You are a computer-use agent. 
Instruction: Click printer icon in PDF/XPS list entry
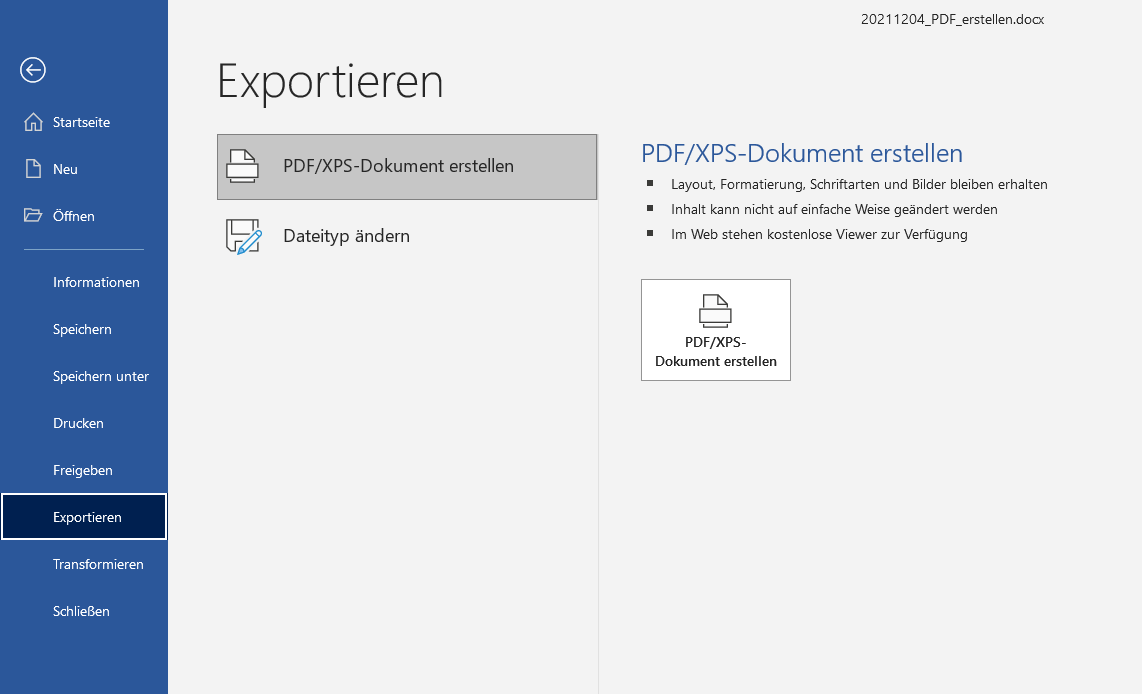(243, 166)
